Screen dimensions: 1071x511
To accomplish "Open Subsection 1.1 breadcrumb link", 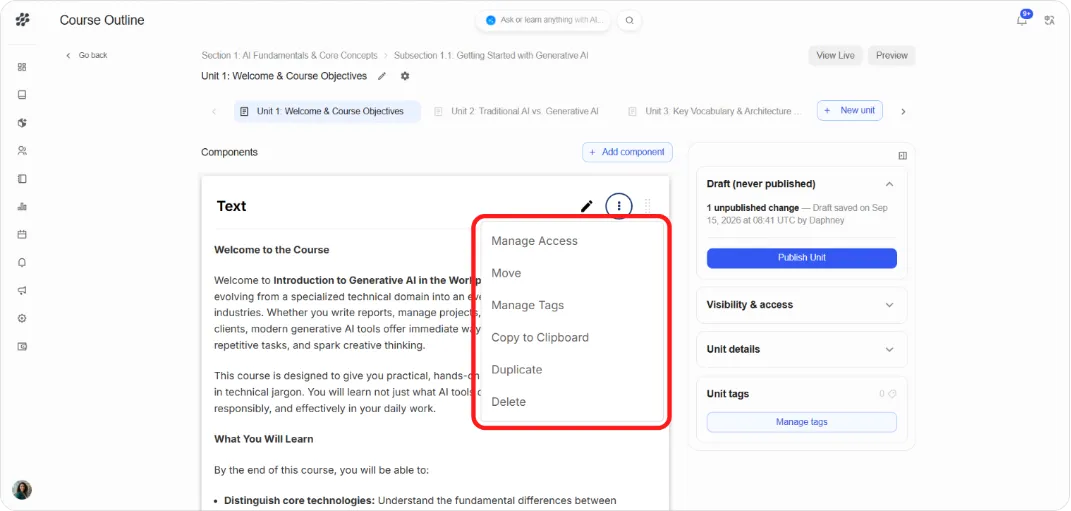I will 491,56.
